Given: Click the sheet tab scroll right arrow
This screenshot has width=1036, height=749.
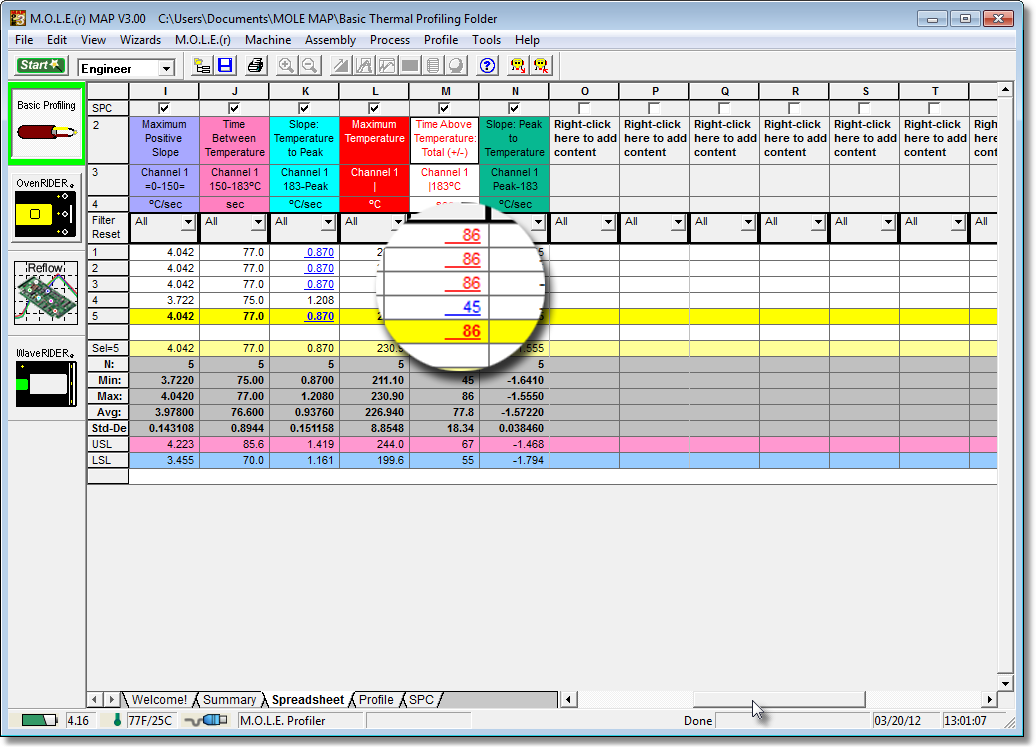Looking at the screenshot, I should click(x=112, y=699).
